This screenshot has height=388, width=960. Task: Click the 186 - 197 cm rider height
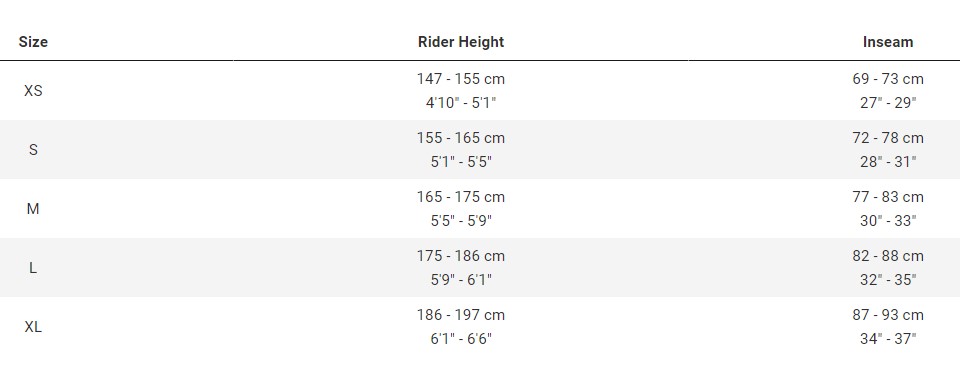pos(461,315)
